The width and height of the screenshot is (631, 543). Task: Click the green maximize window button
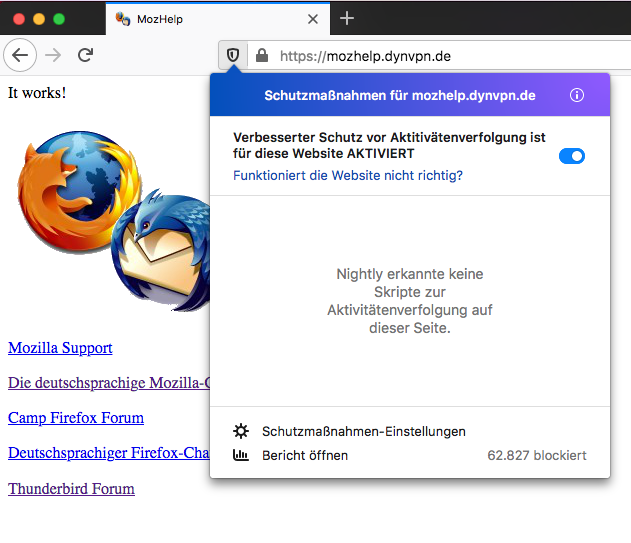point(59,19)
